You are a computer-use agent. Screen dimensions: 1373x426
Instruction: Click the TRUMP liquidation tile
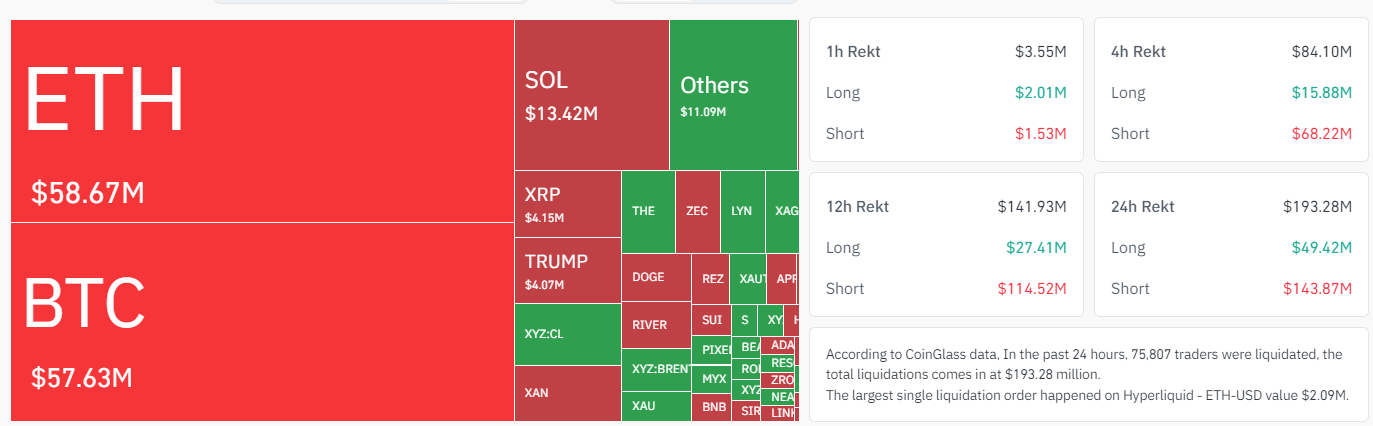coord(567,270)
